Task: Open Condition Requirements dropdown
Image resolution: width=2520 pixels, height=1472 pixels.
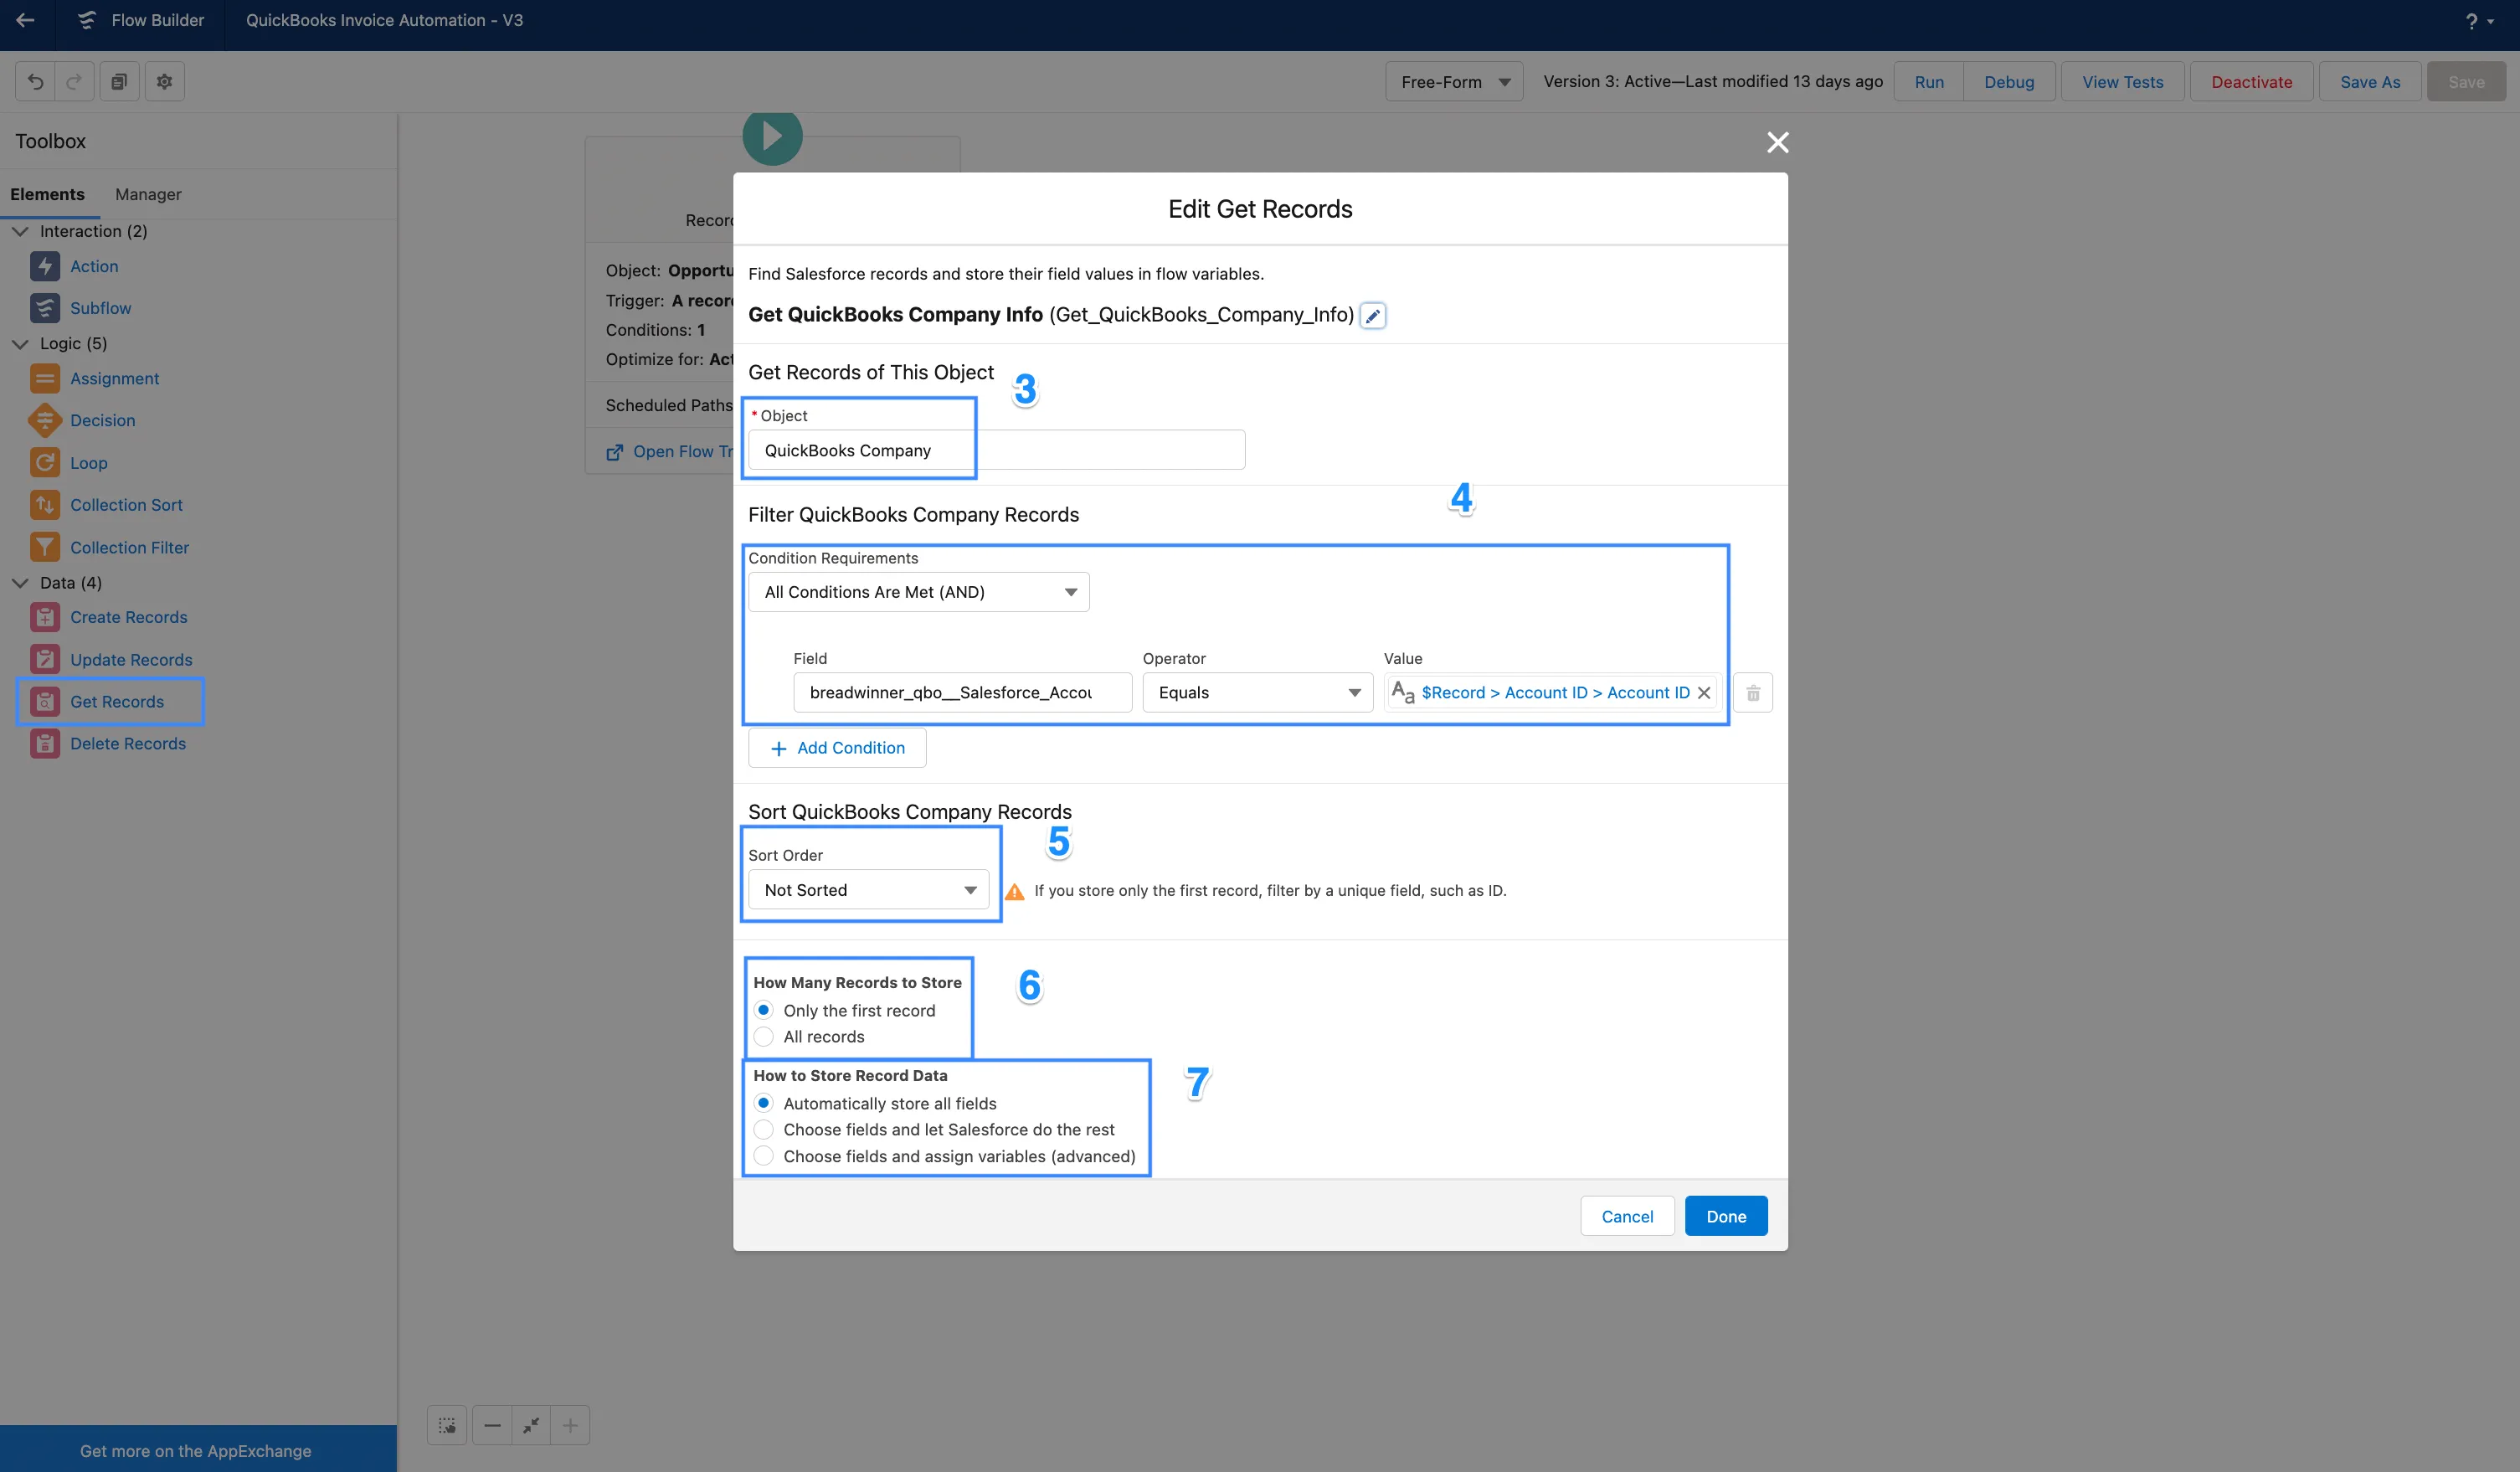Action: (918, 592)
